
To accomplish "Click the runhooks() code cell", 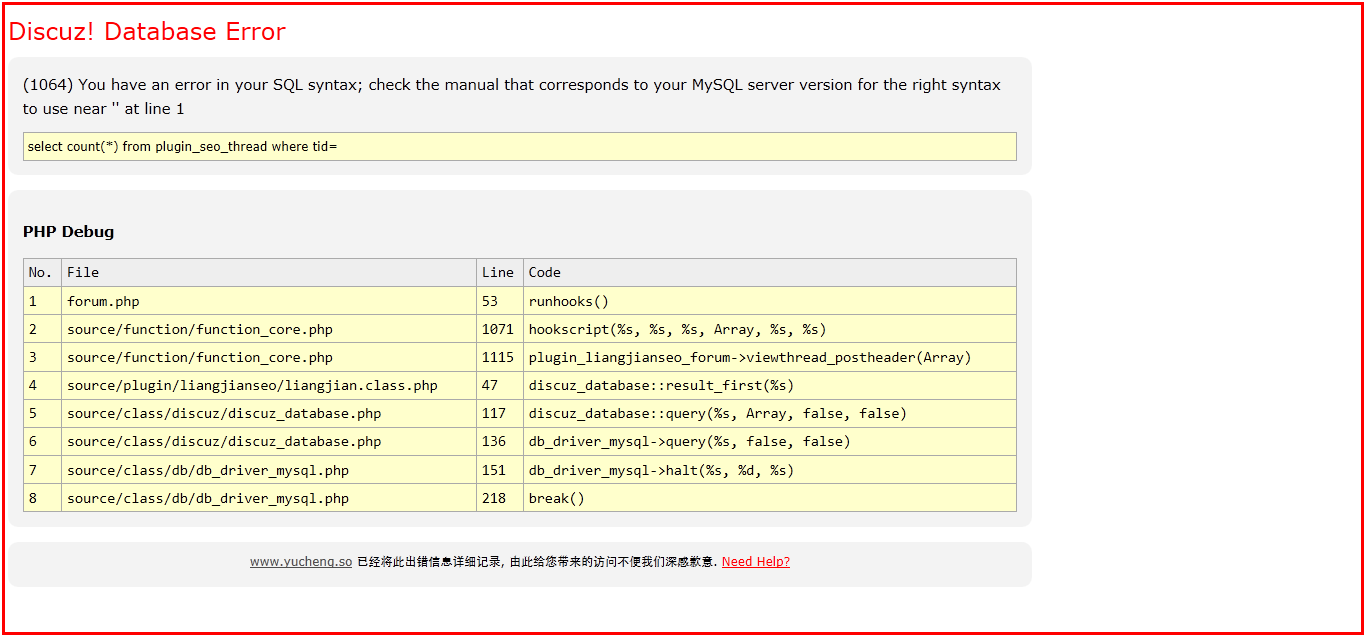I will tap(568, 301).
